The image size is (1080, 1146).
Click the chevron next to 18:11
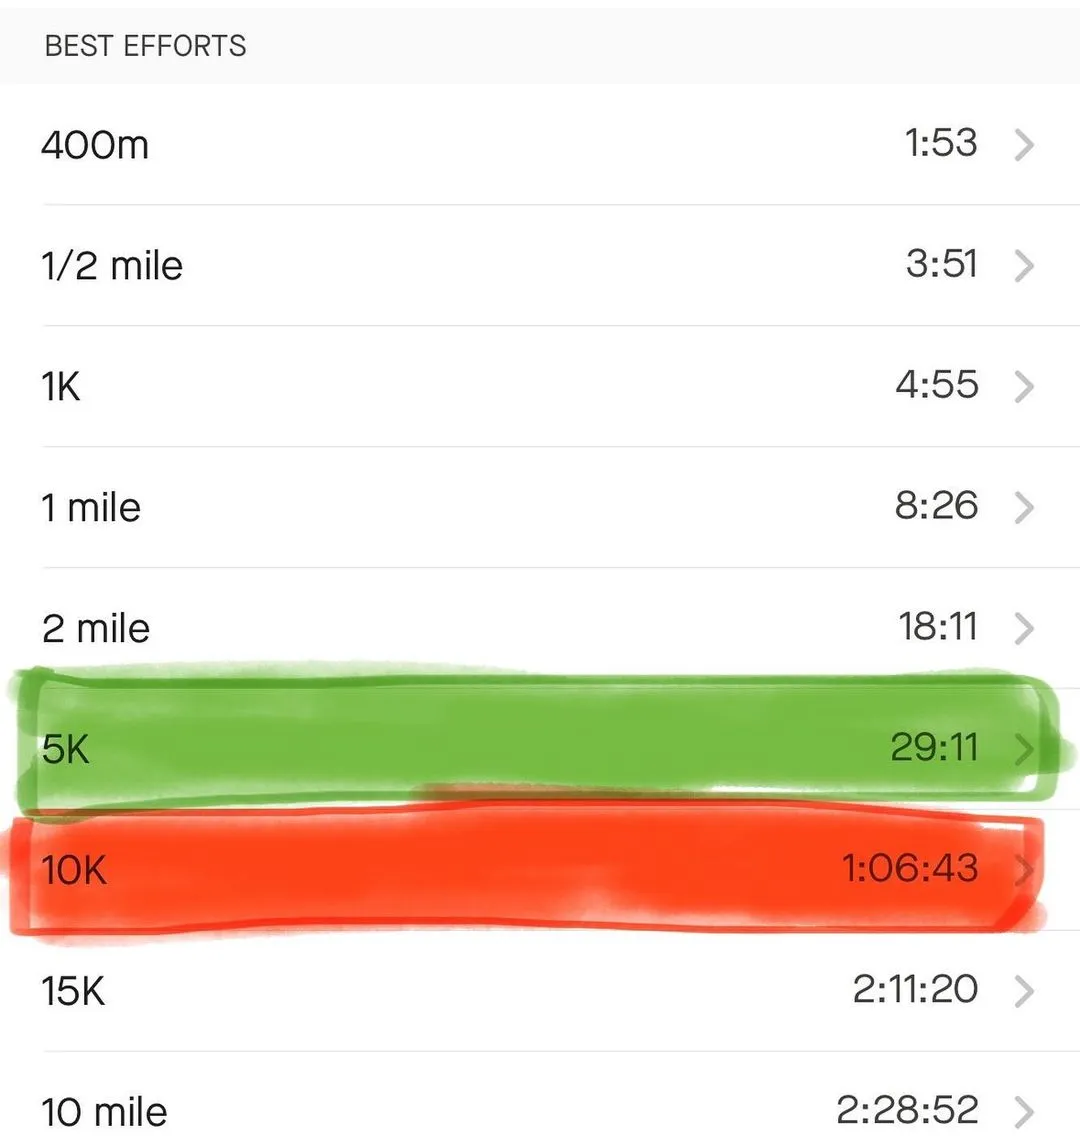point(1023,629)
